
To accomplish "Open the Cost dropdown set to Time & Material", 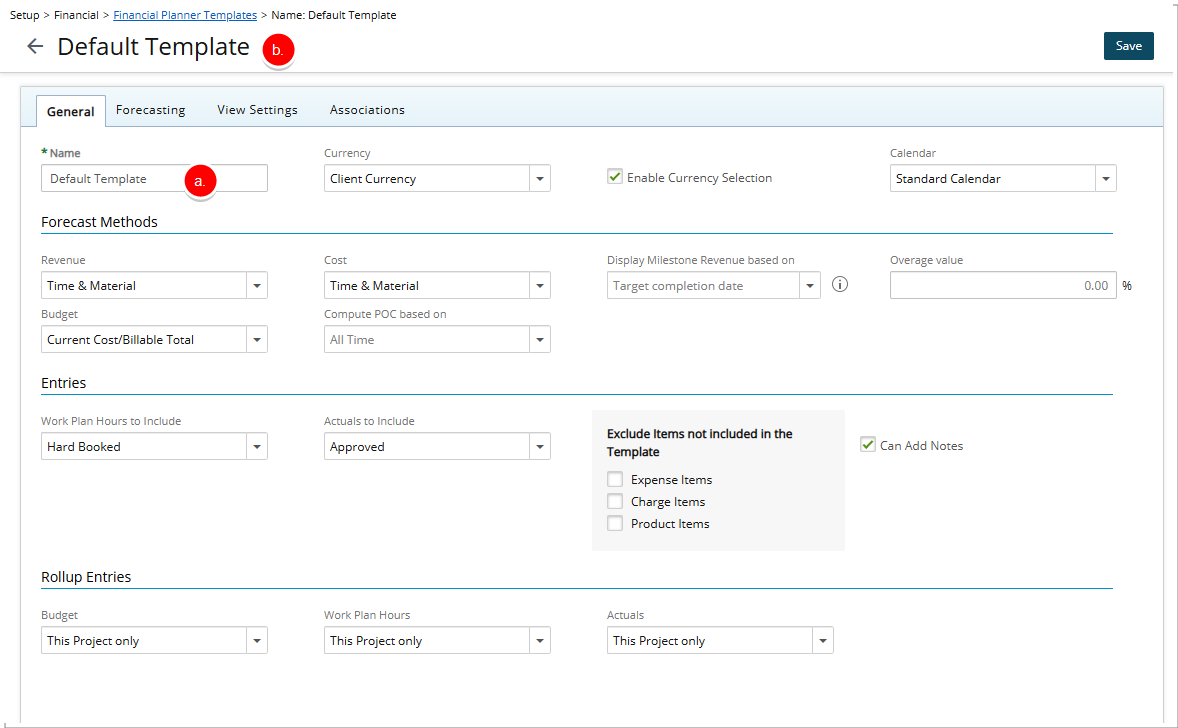I will click(x=539, y=285).
